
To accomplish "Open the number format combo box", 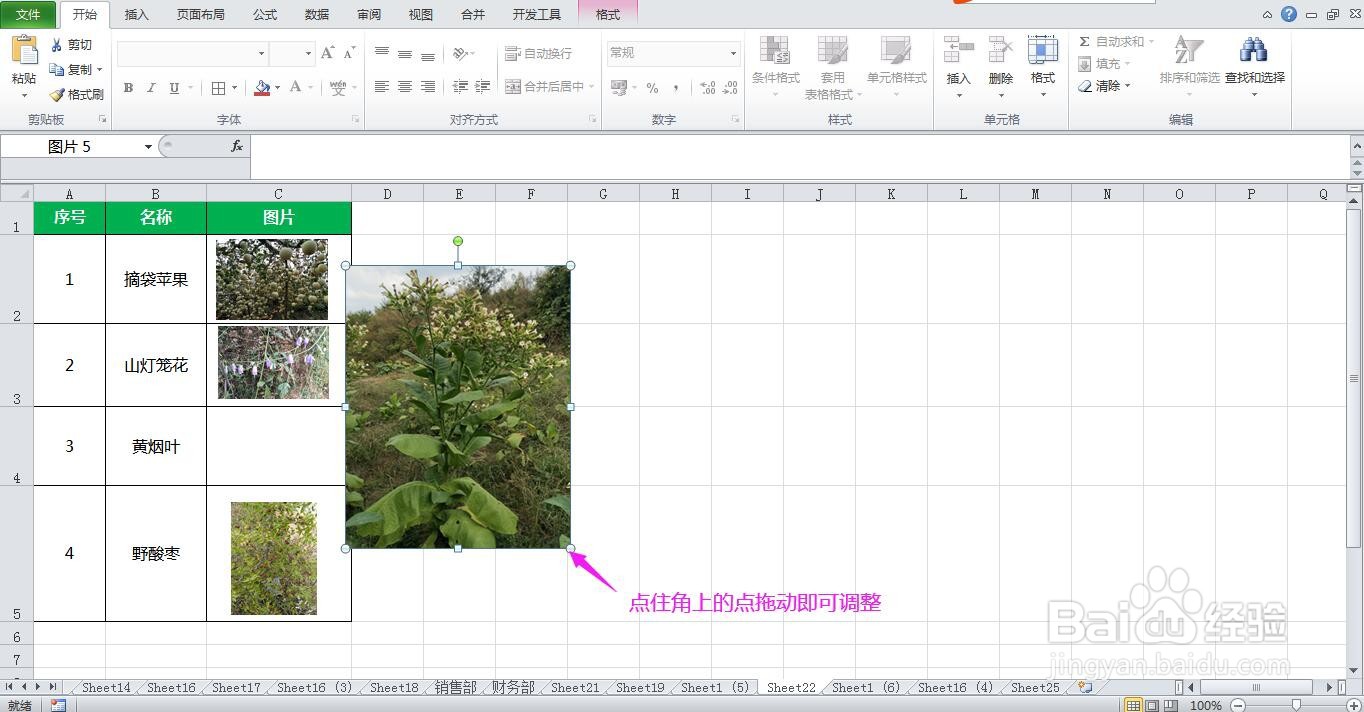I will [x=672, y=52].
